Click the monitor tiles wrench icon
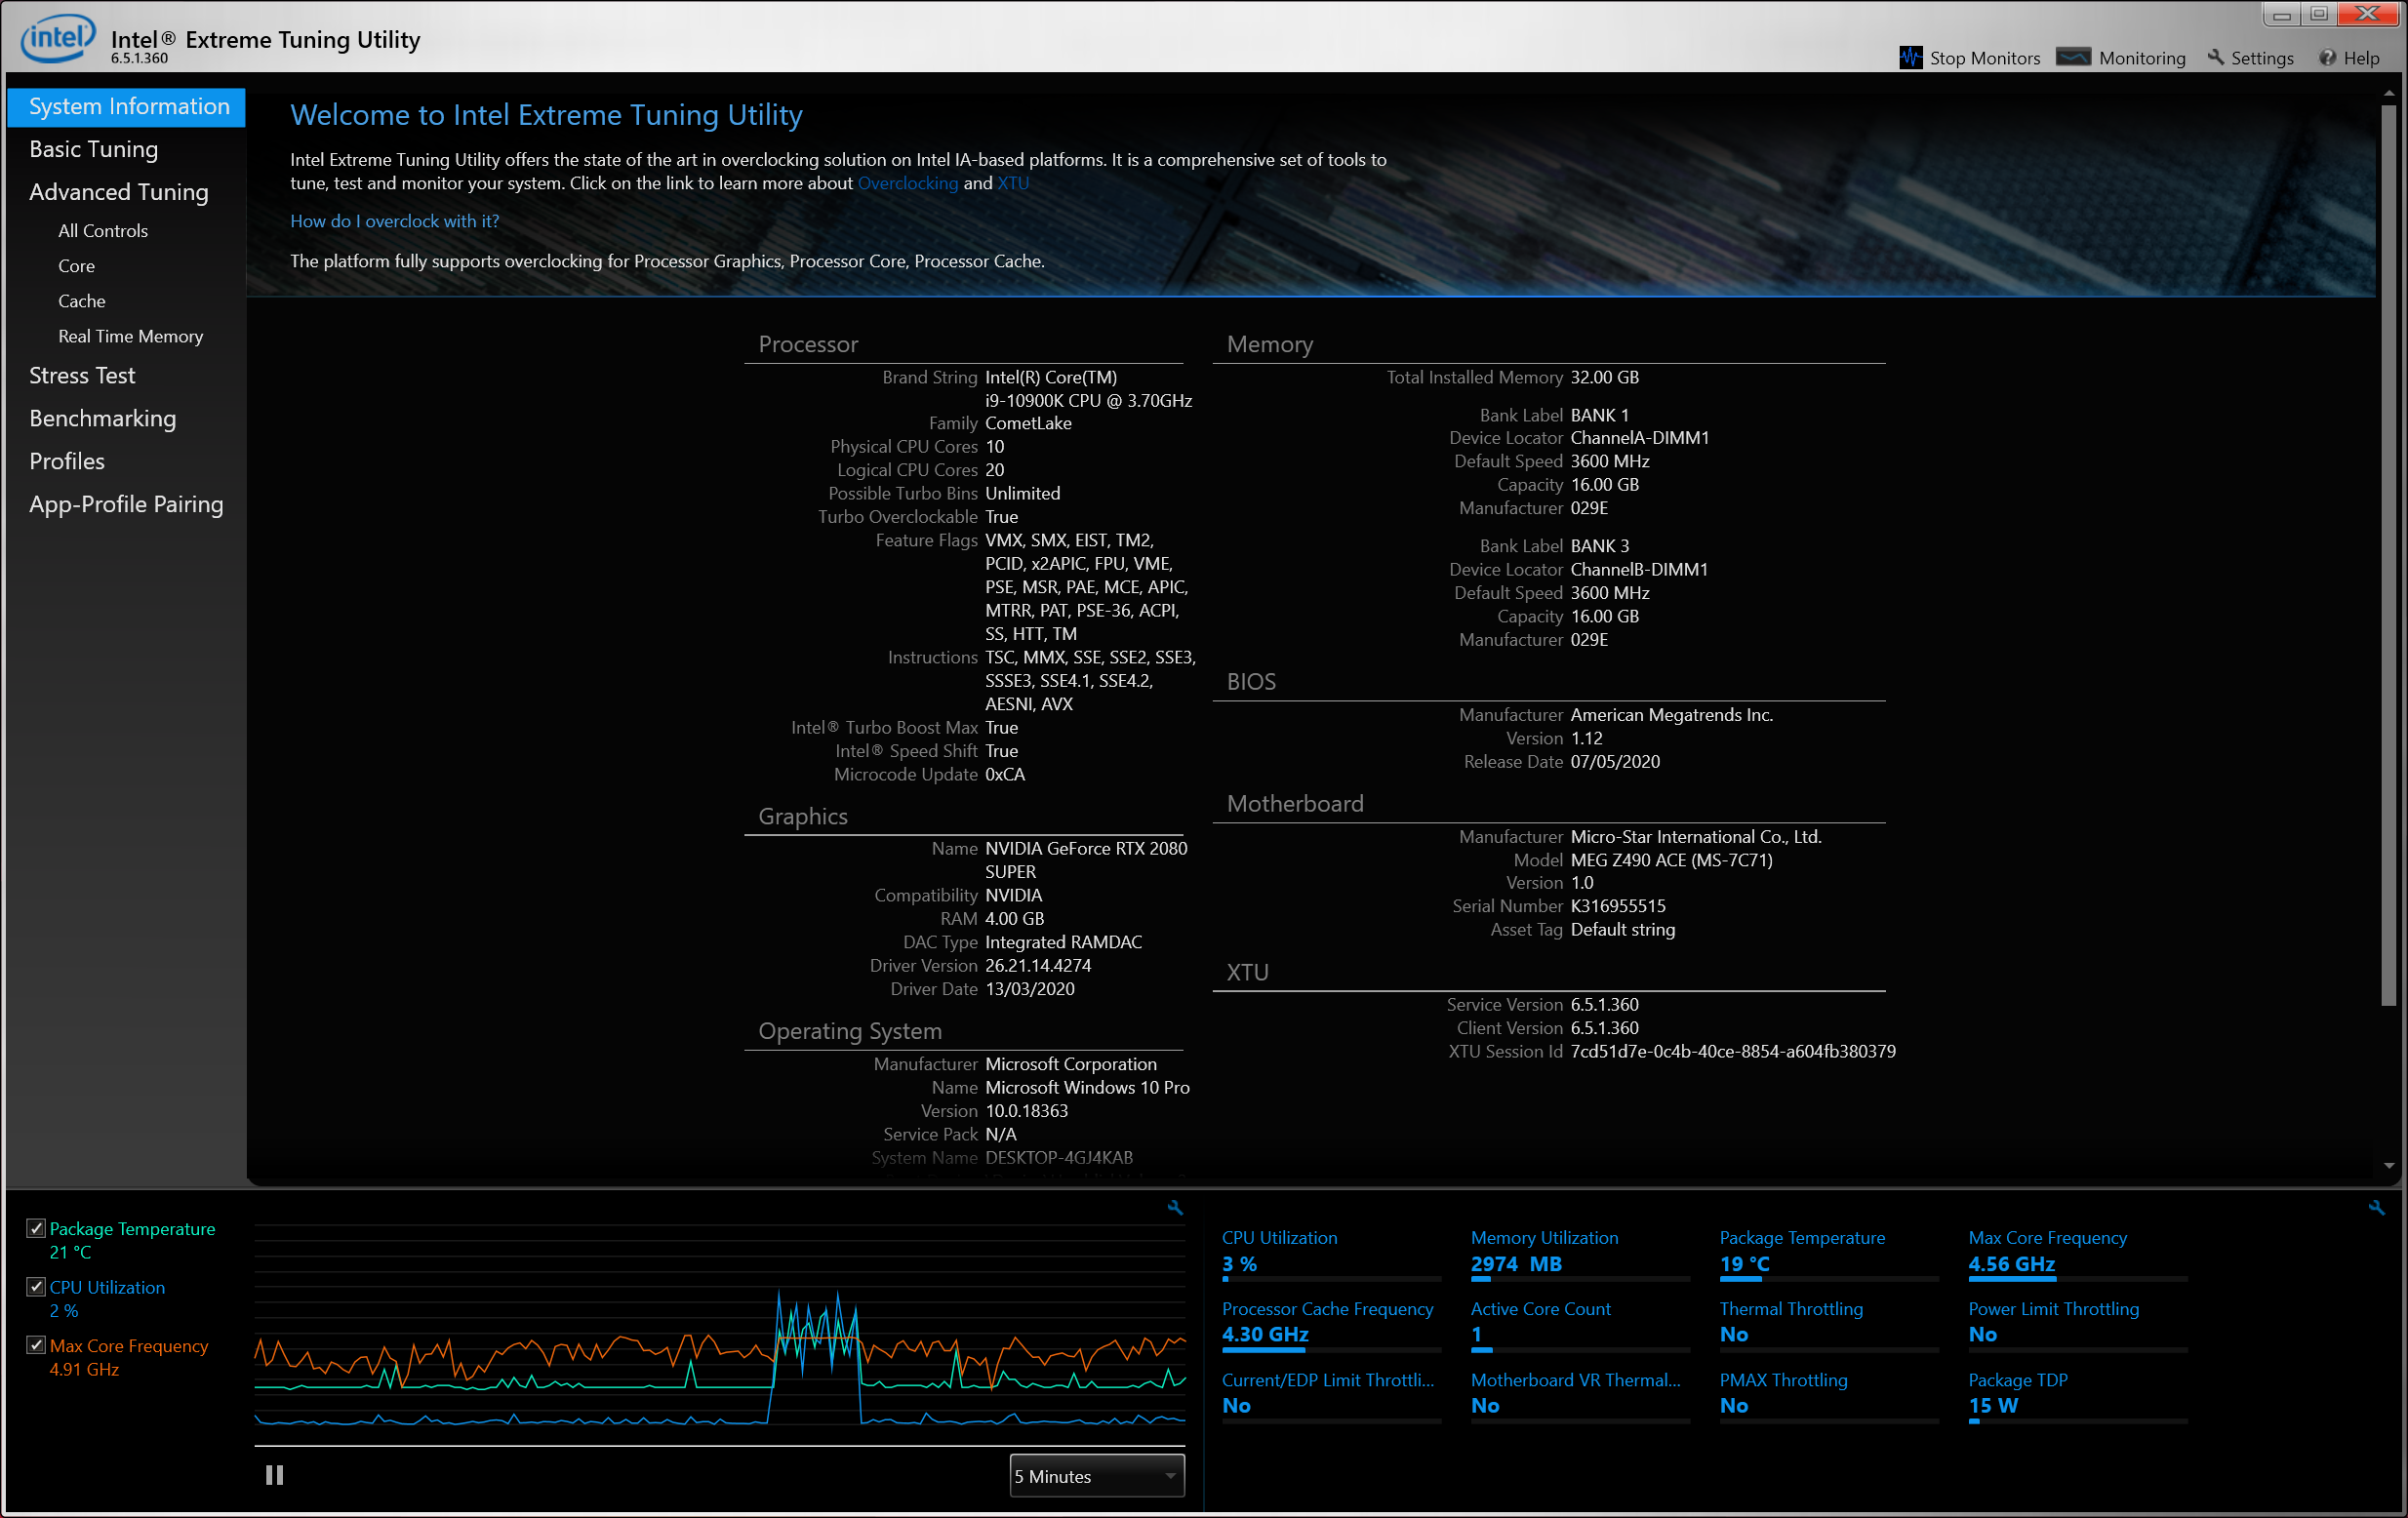The height and width of the screenshot is (1518, 2408). (x=2376, y=1208)
